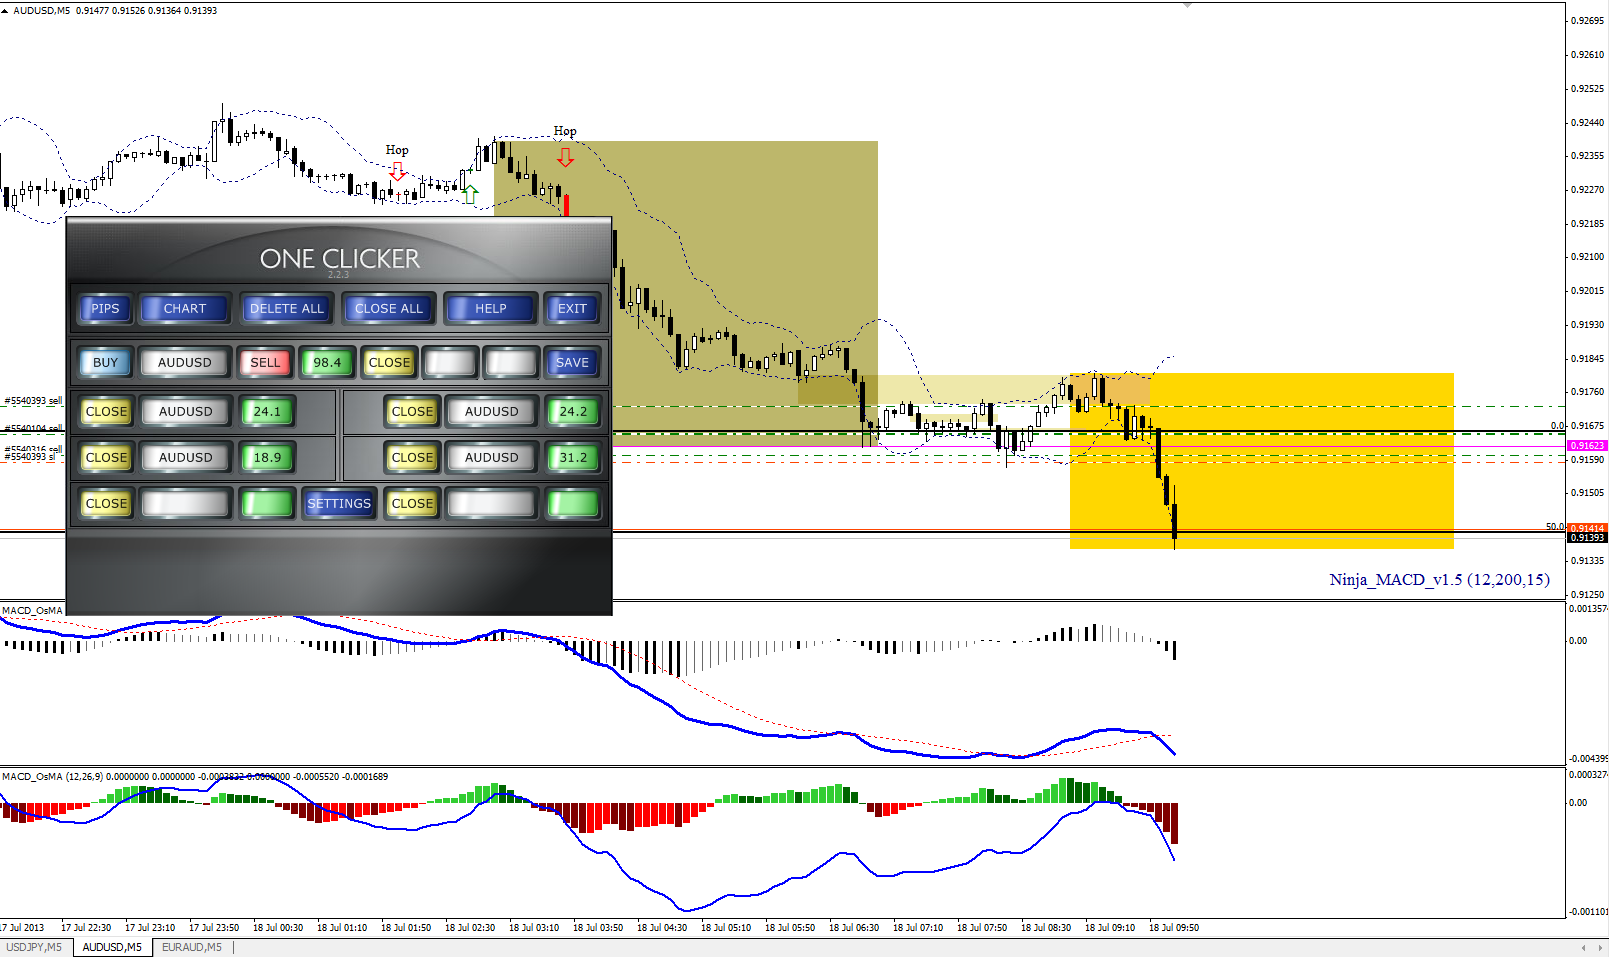
Task: Click the blank green button immediately left of SETTINGS
Action: tap(267, 504)
